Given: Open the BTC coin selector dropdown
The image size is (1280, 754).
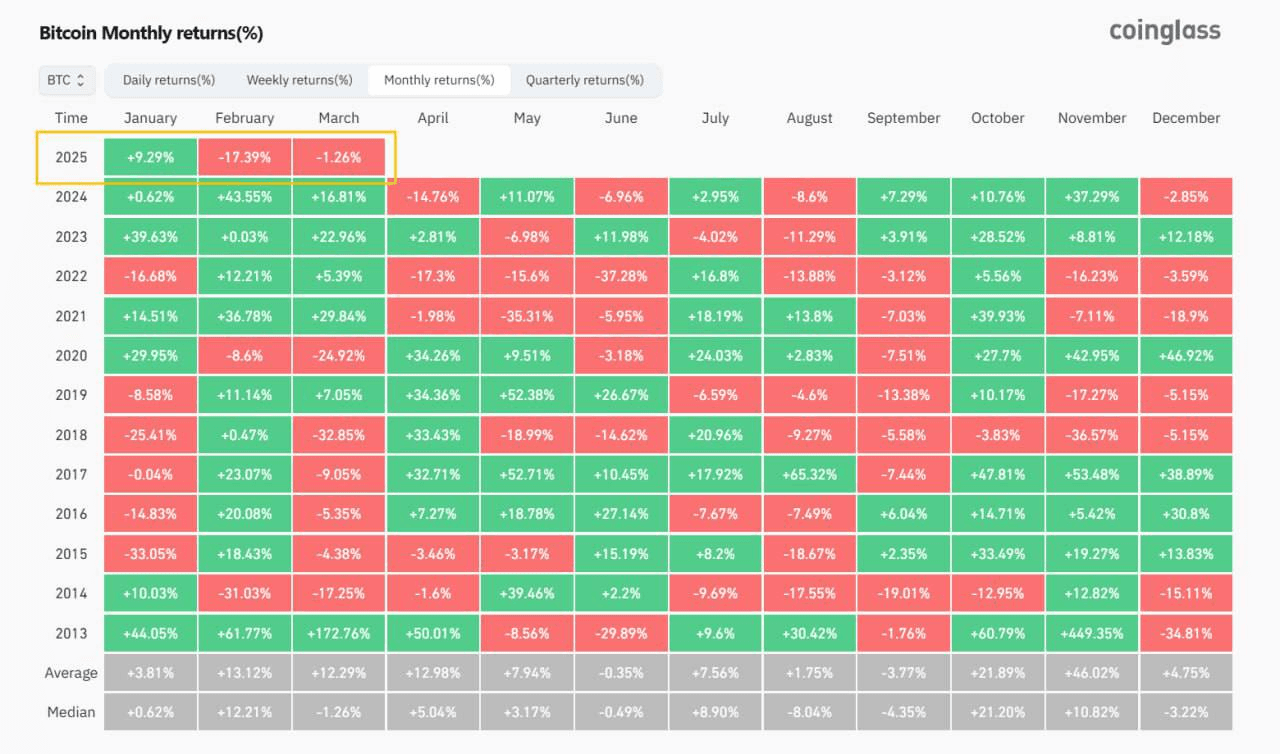Looking at the screenshot, I should (68, 80).
